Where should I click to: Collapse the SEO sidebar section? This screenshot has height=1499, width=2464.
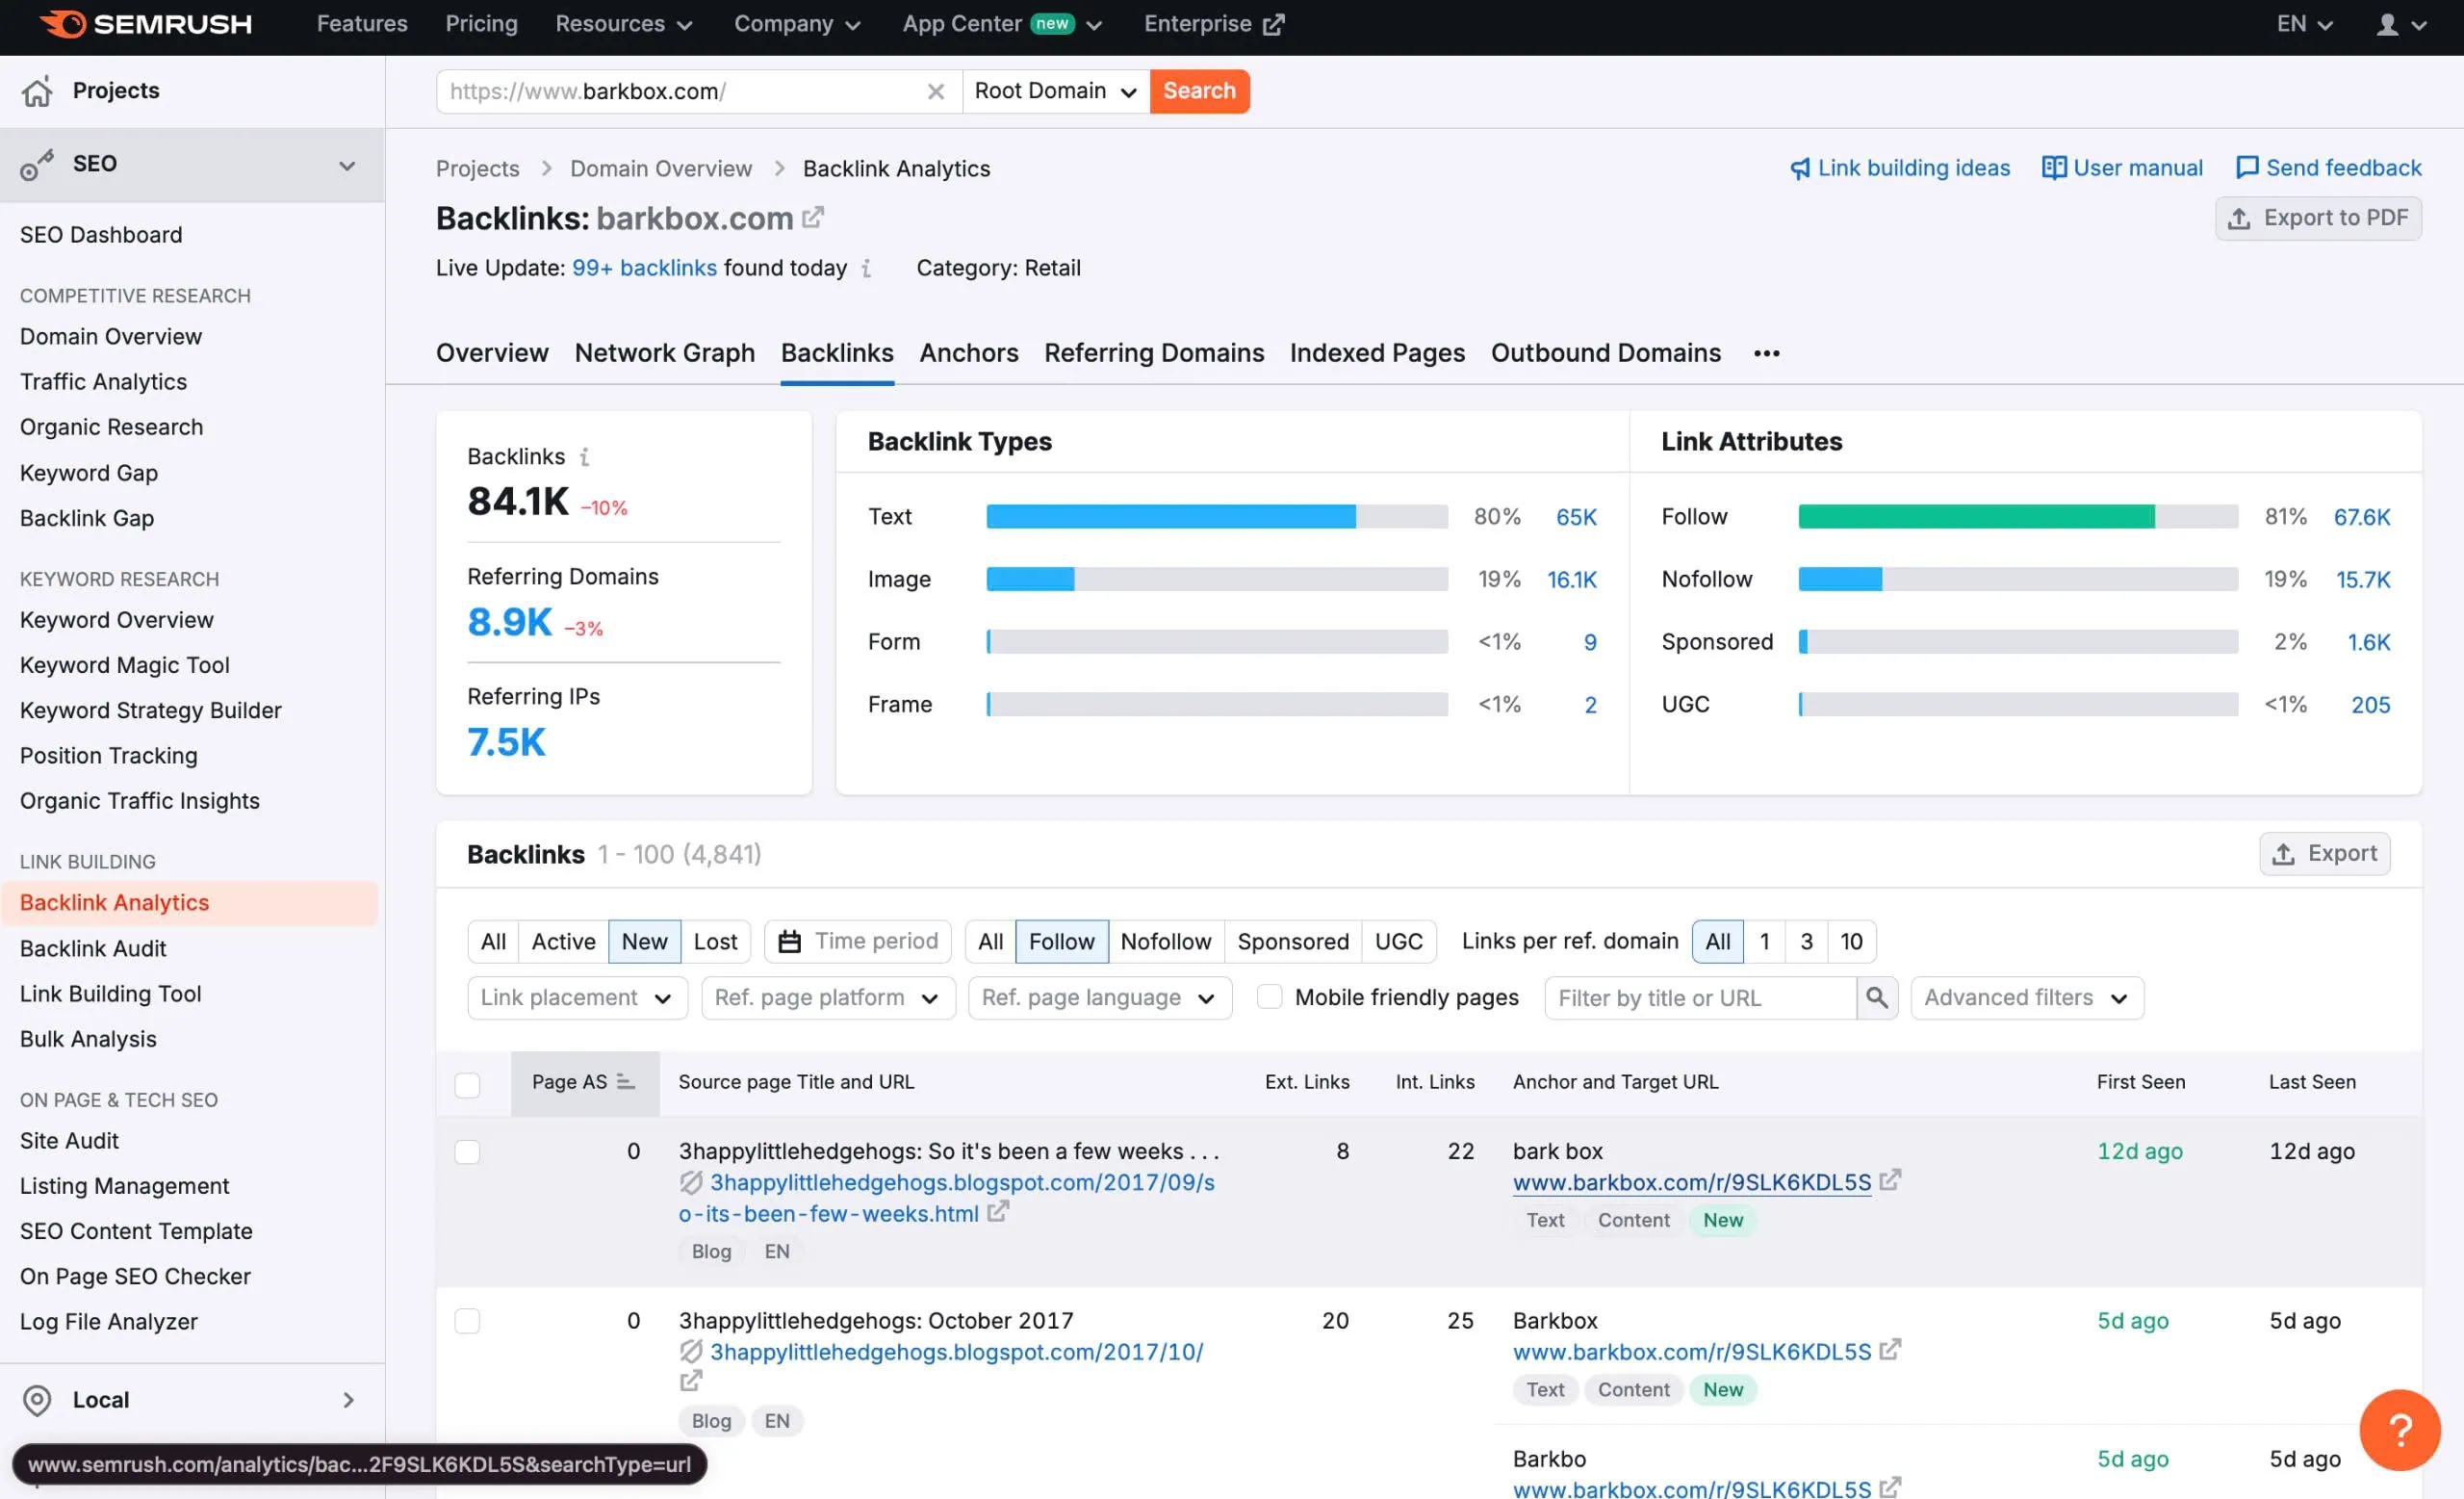point(346,166)
